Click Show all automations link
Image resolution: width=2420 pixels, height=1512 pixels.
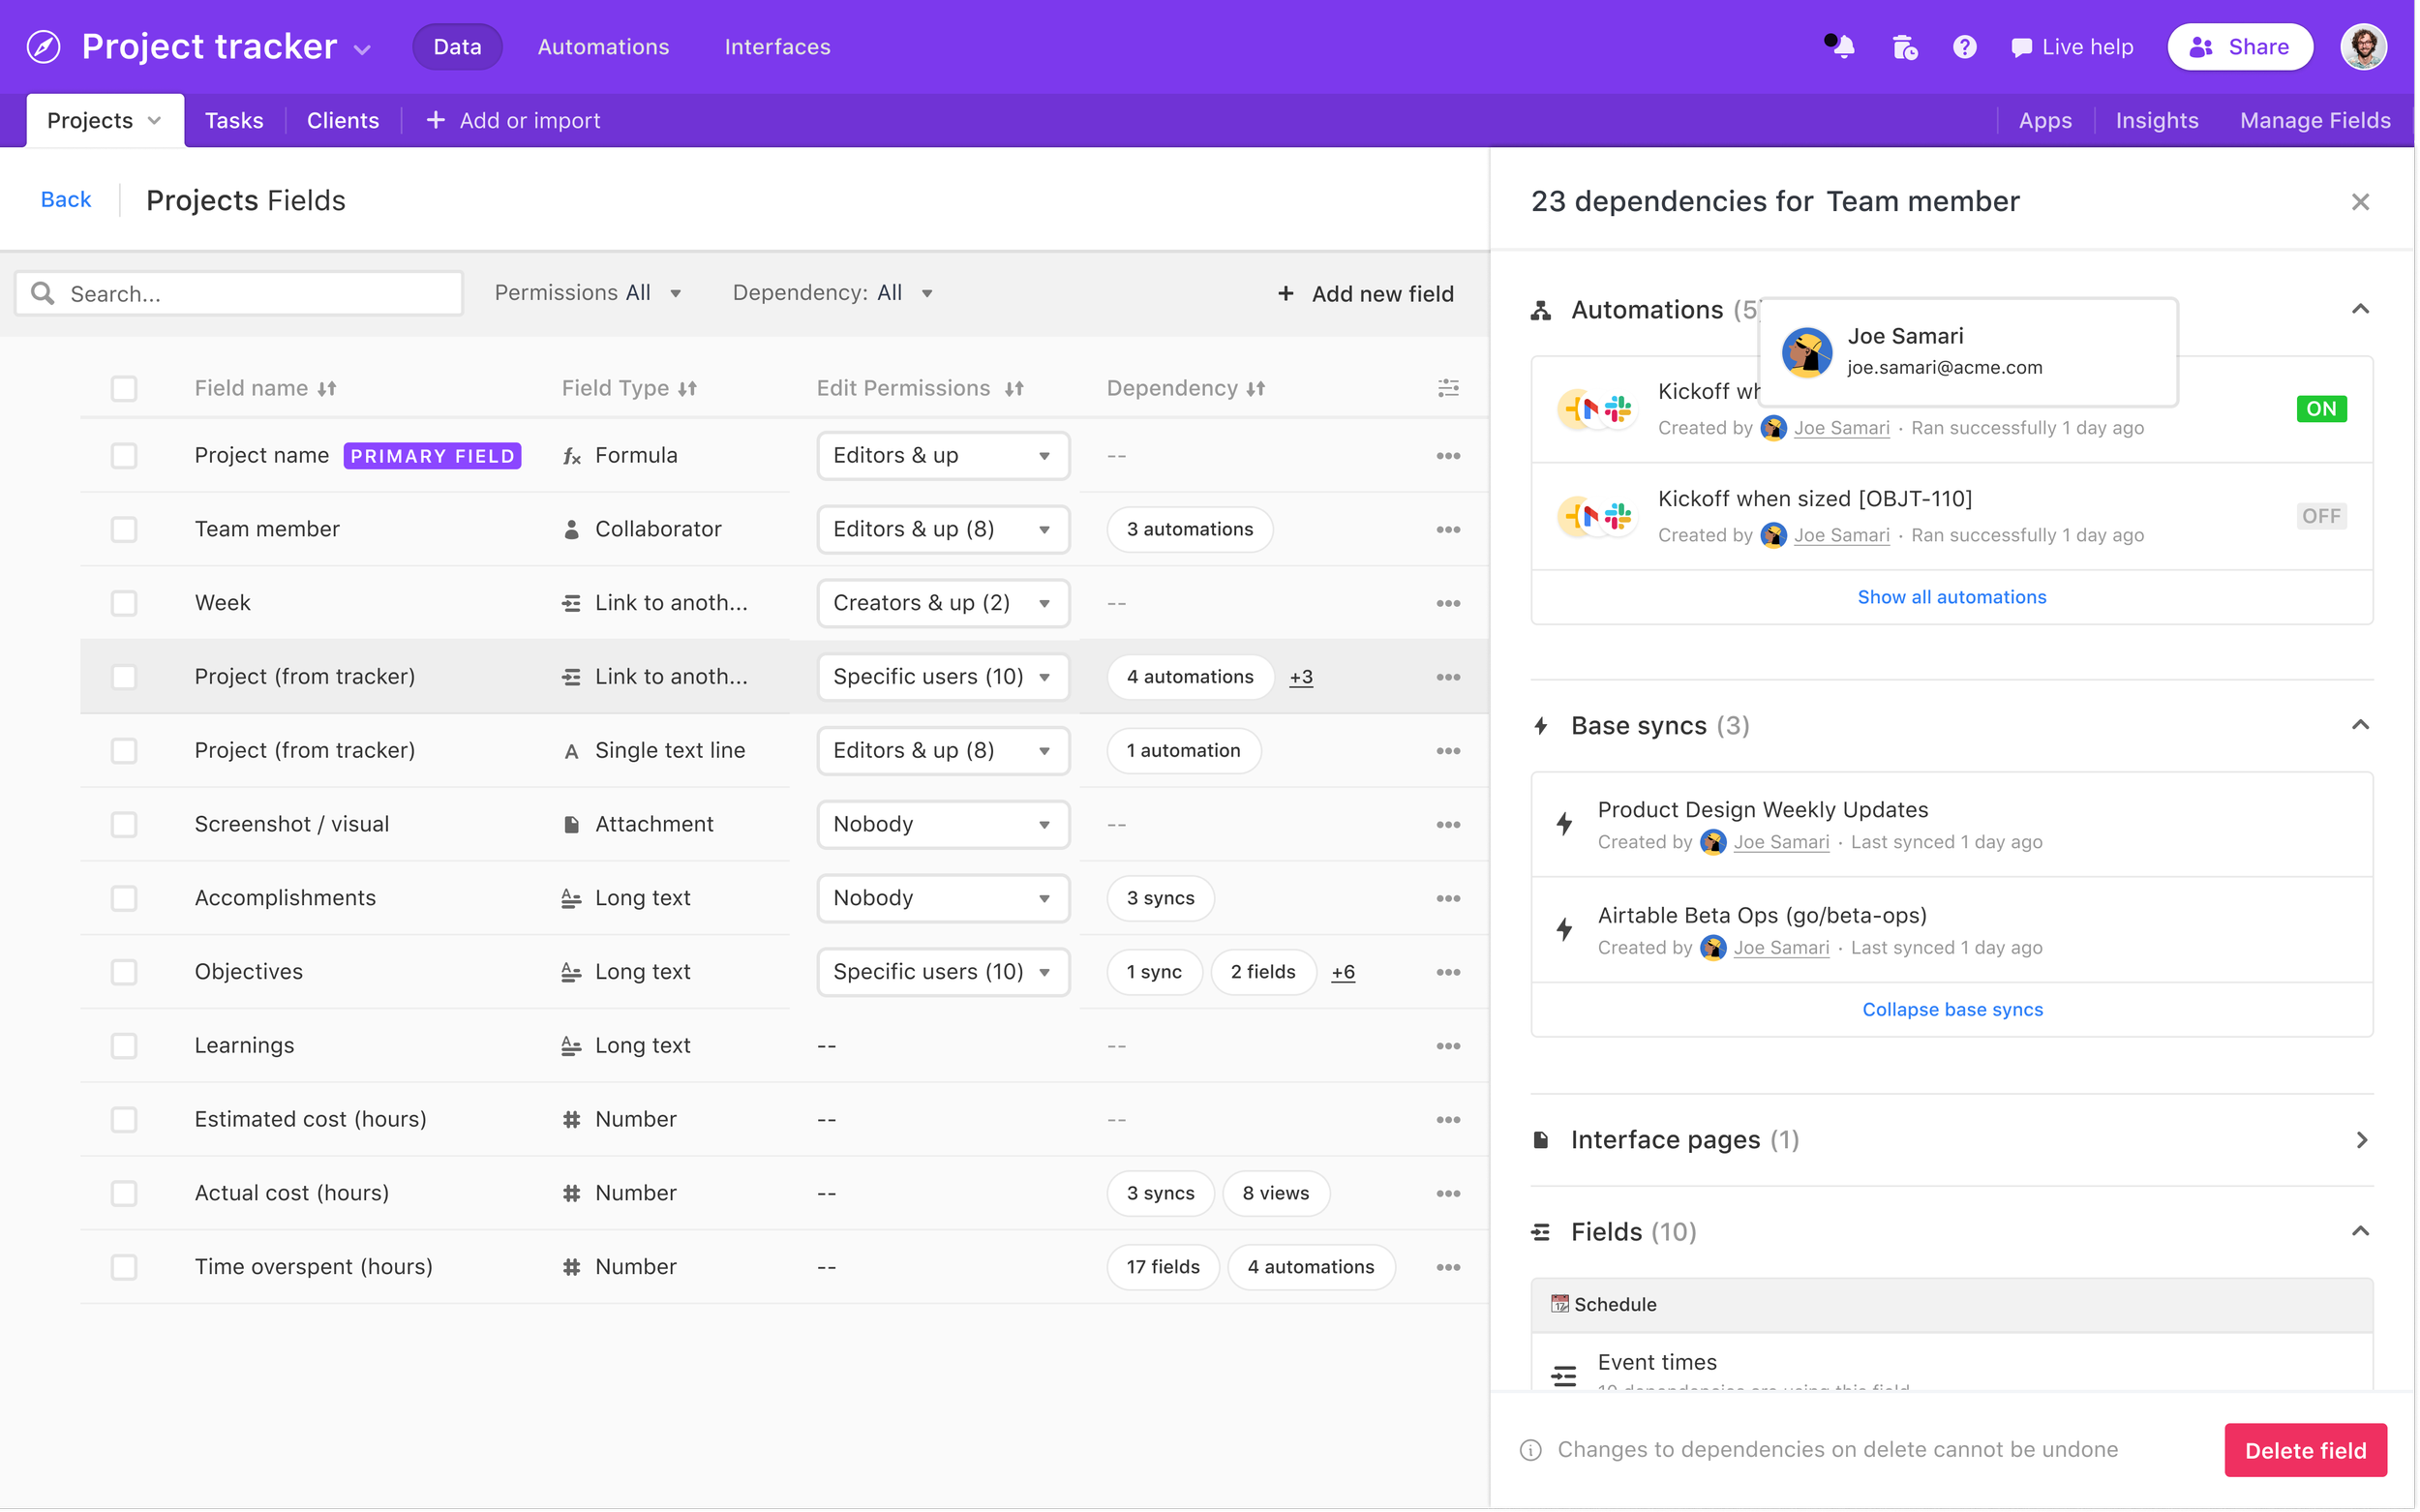tap(1951, 595)
